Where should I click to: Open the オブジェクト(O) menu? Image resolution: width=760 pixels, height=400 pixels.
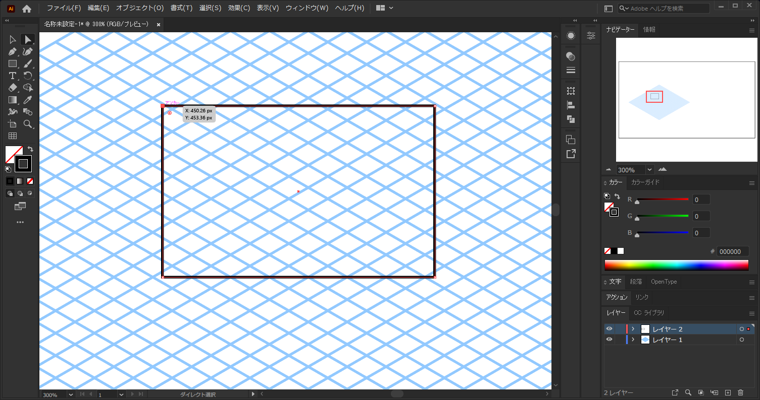point(140,8)
